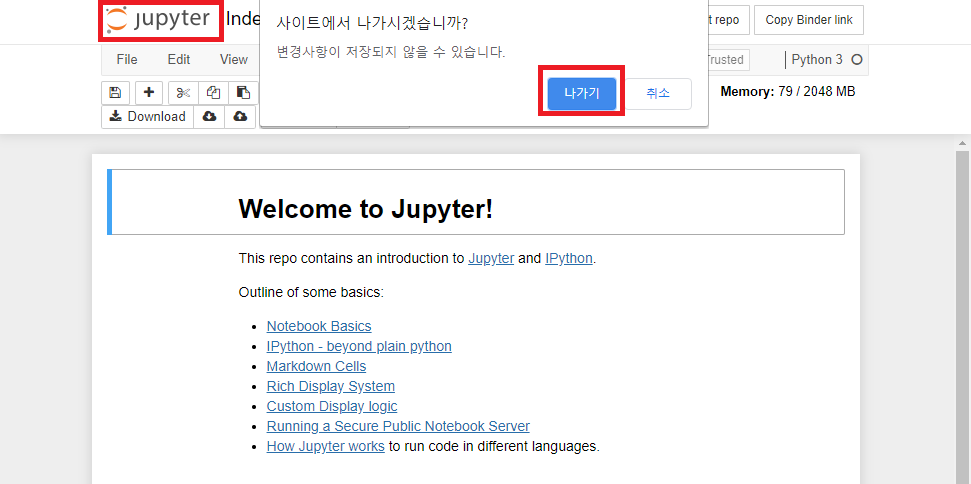Open Running a Secure Public Notebook Server link
This screenshot has width=971, height=484.
point(398,426)
